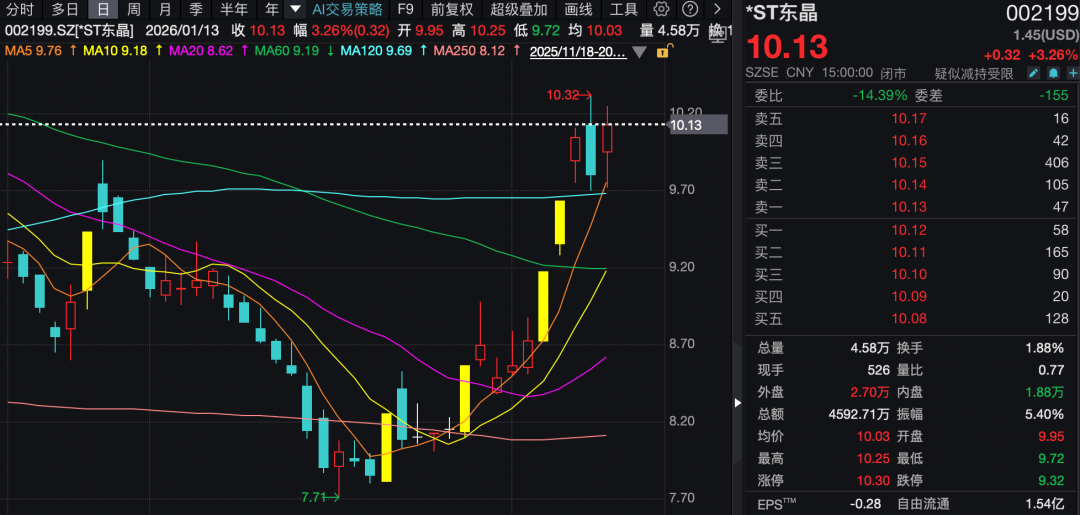Select the 周 weekly chart tab

133,9
